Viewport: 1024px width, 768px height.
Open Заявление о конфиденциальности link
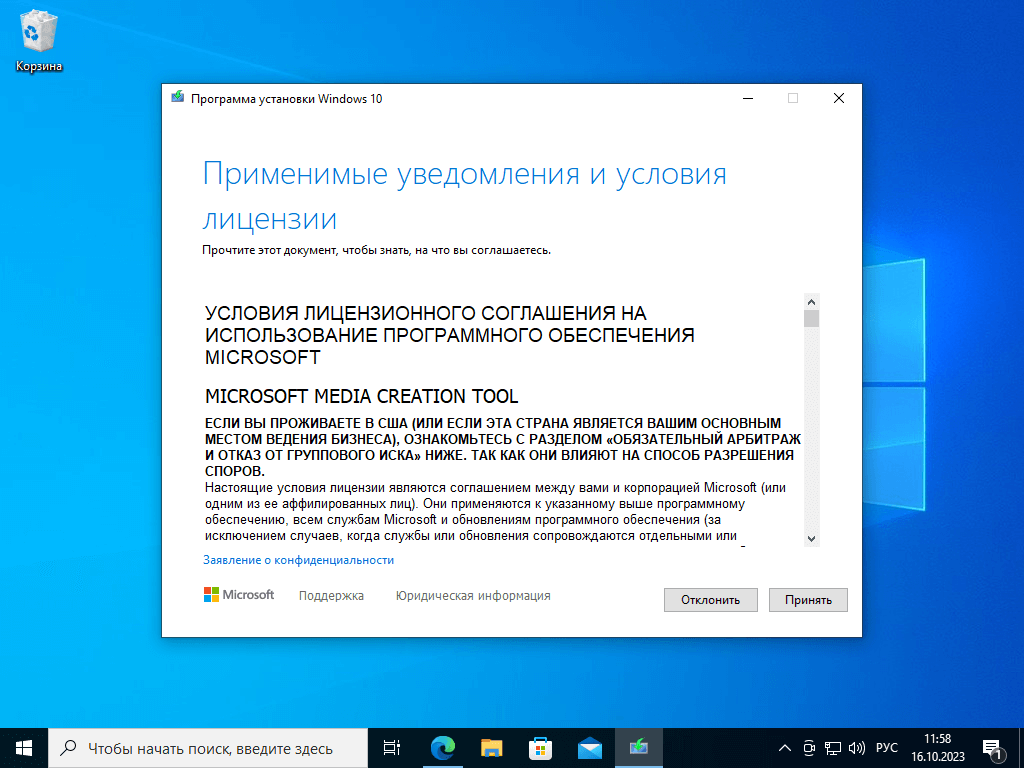click(x=298, y=560)
